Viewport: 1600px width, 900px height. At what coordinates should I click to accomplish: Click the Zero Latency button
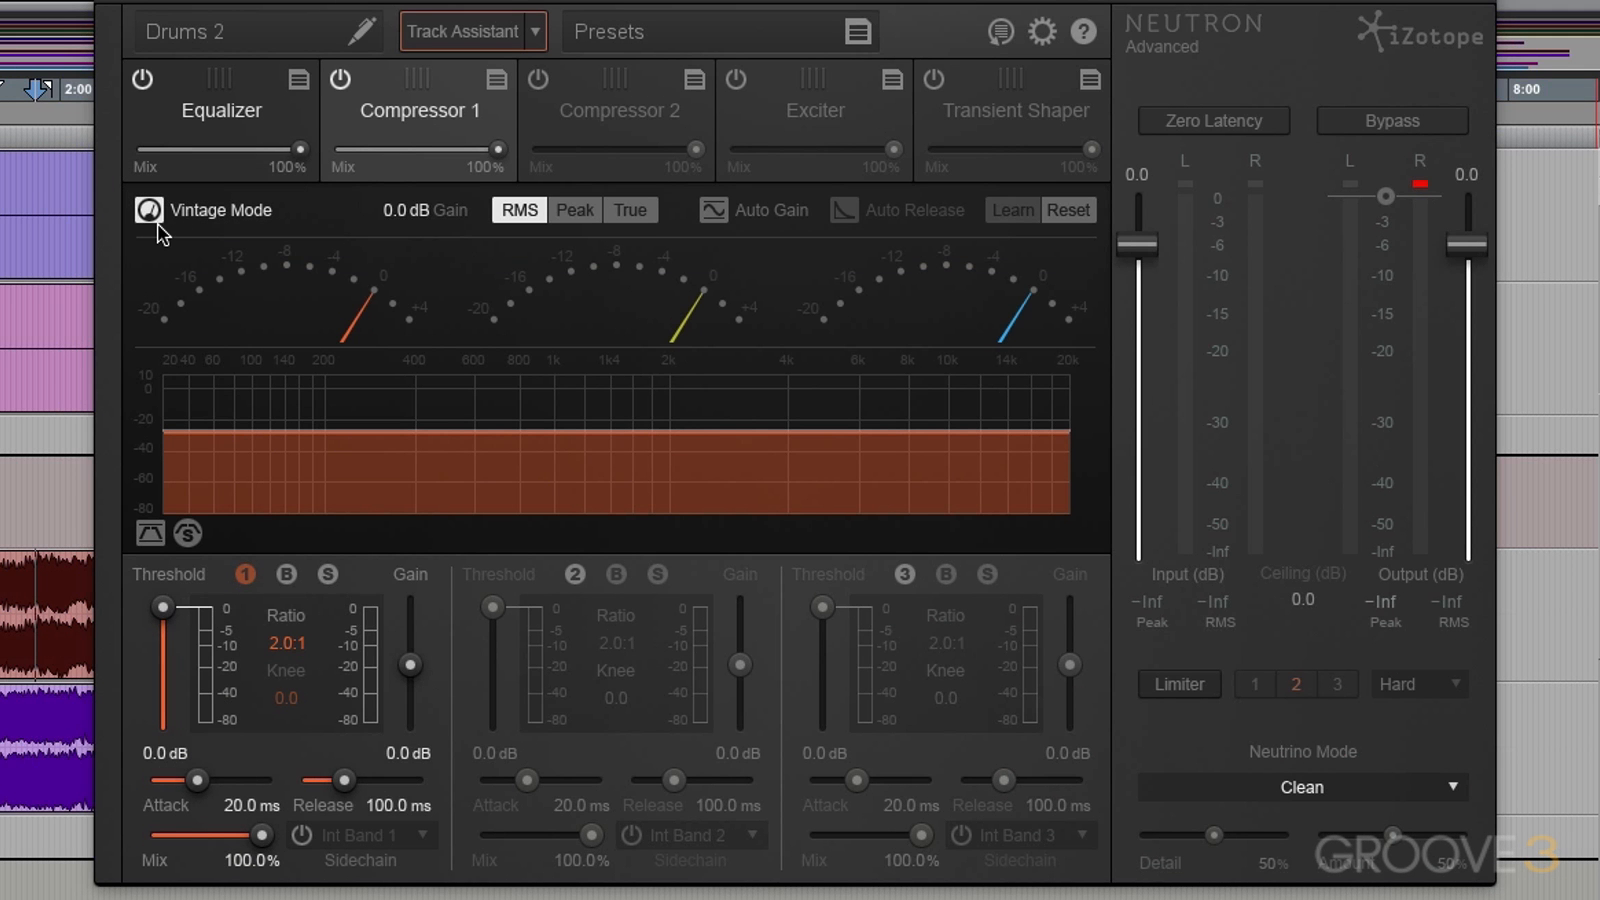[x=1213, y=121]
